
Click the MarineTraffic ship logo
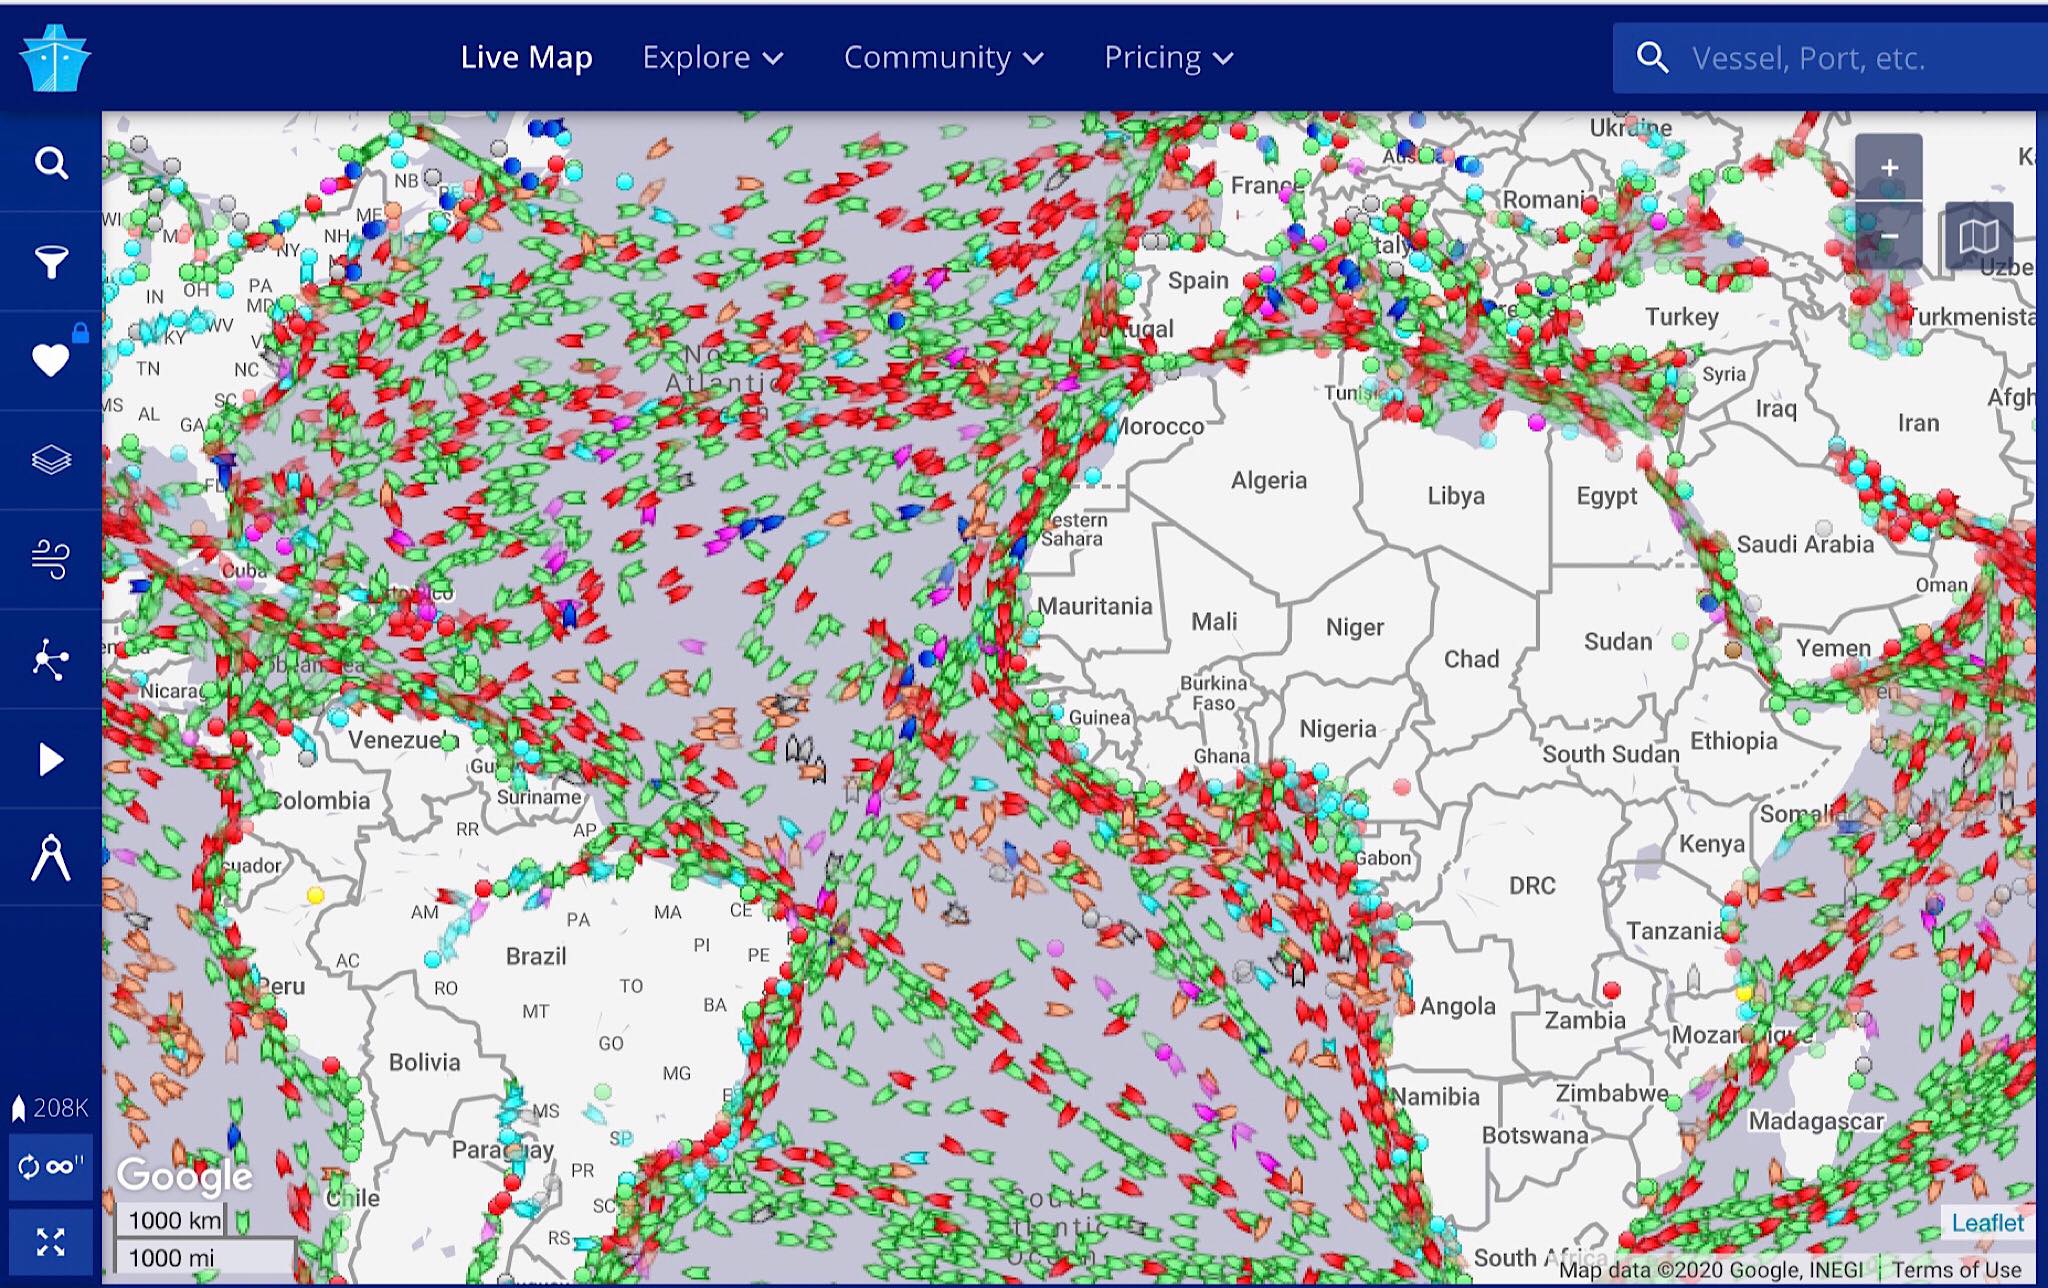[55, 58]
